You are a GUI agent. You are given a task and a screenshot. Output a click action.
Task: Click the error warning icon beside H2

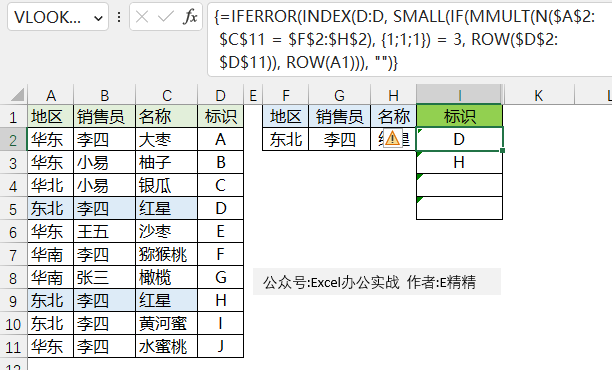click(x=392, y=139)
